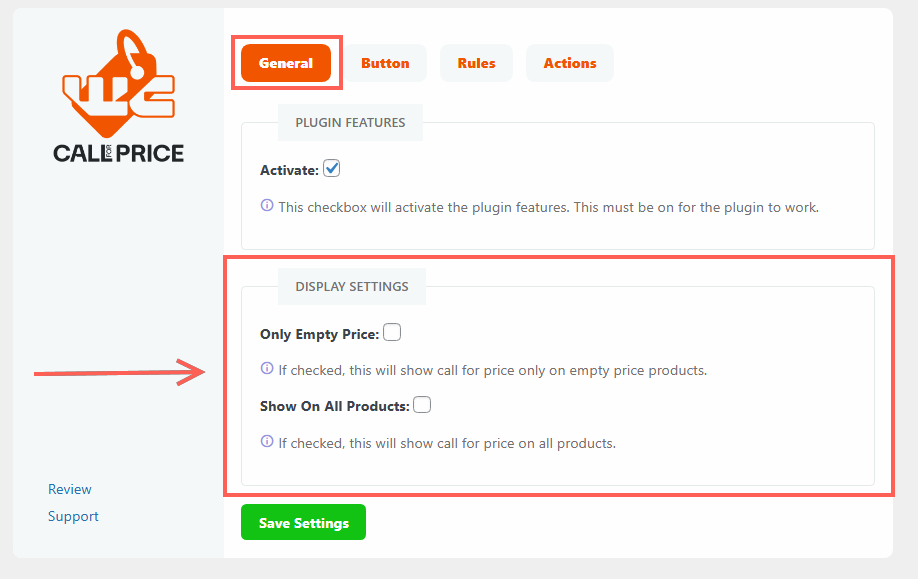The image size is (918, 579).
Task: Click the Display Settings section heading
Action: click(x=352, y=286)
